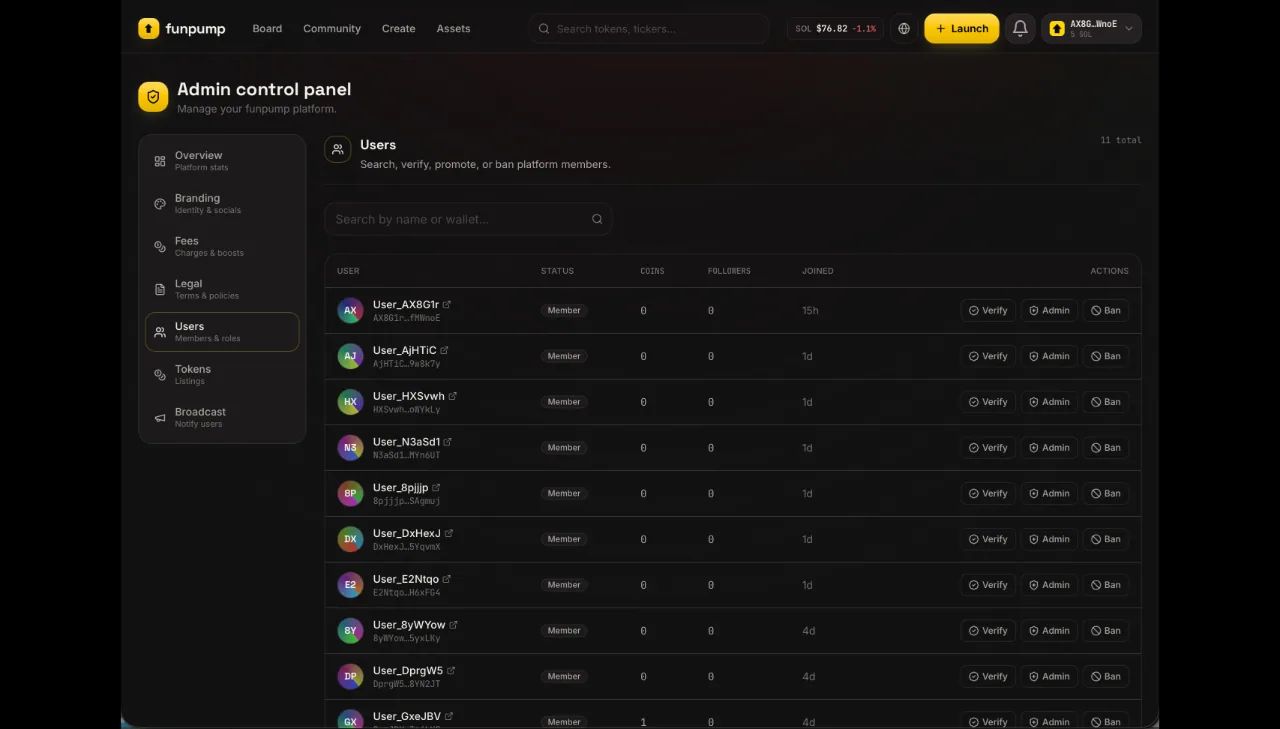
Task: Click the globe language icon
Action: coord(904,29)
